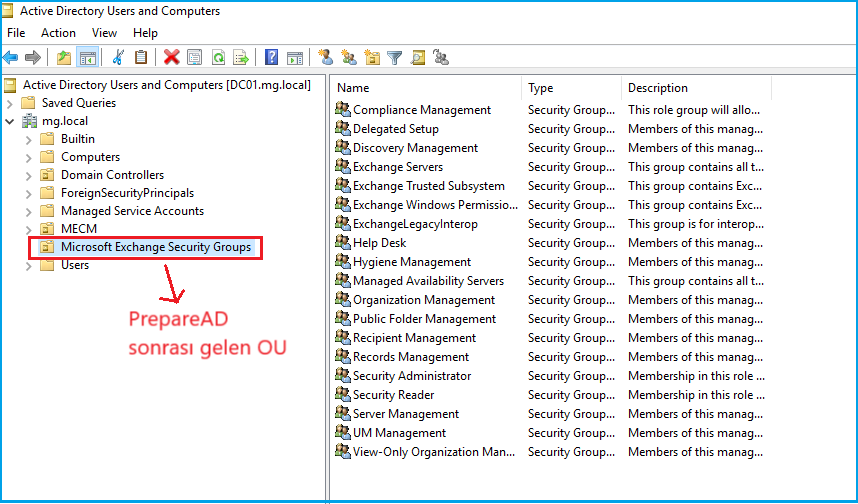Expand the Domain Controllers tree node
This screenshot has height=504, width=858.
(x=28, y=175)
